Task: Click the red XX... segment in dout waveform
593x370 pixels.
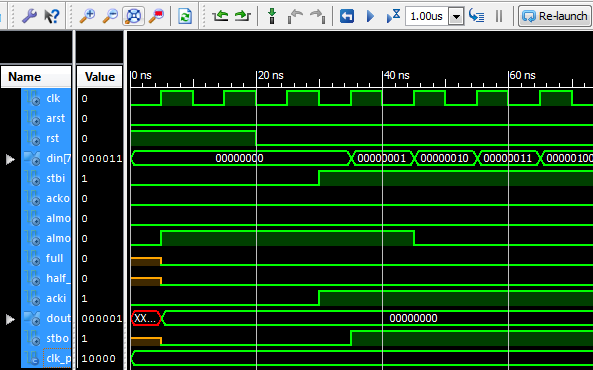Action: pyautogui.click(x=146, y=318)
